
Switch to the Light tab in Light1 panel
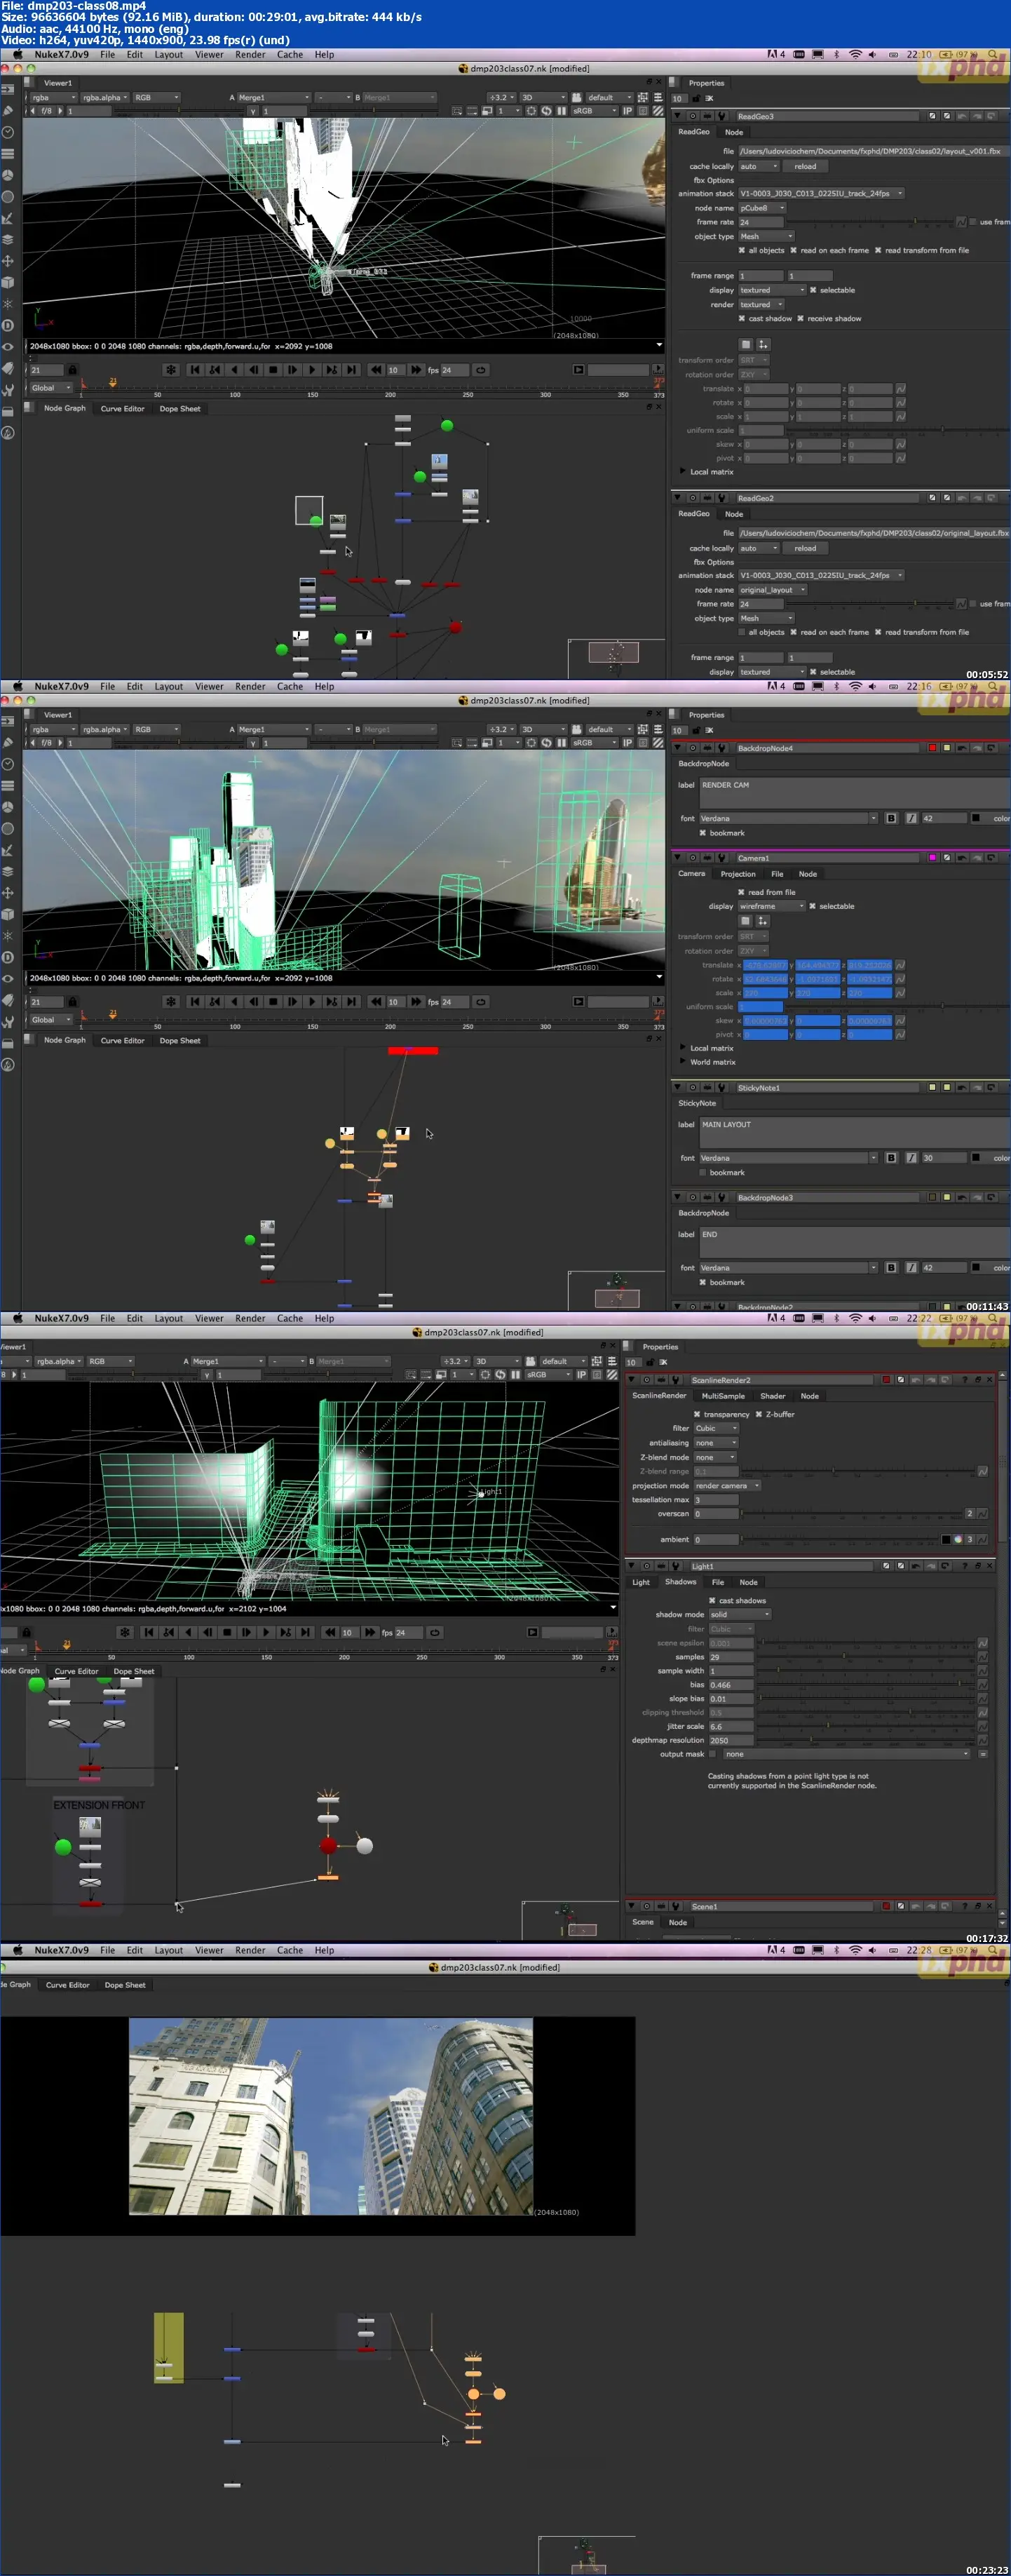(641, 1582)
